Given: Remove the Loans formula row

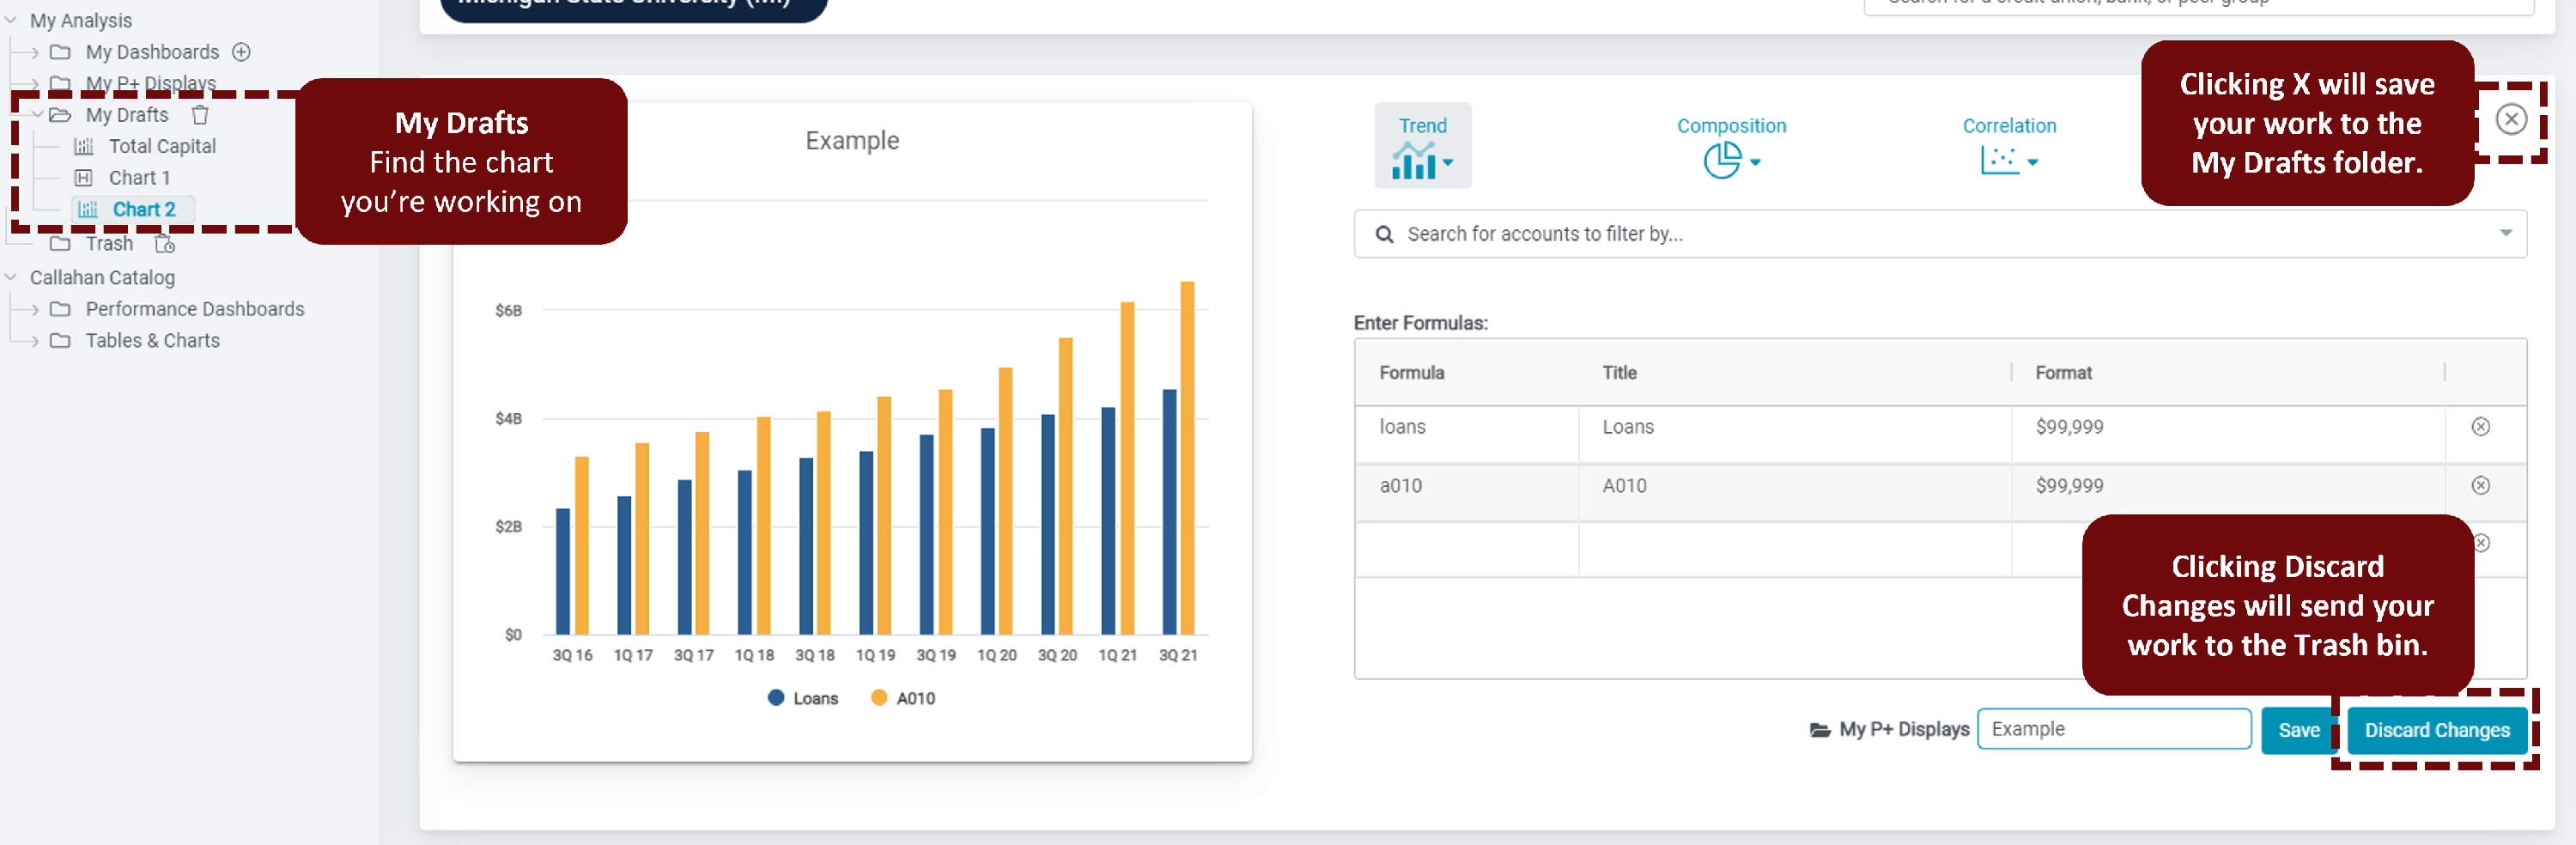Looking at the screenshot, I should 2481,426.
